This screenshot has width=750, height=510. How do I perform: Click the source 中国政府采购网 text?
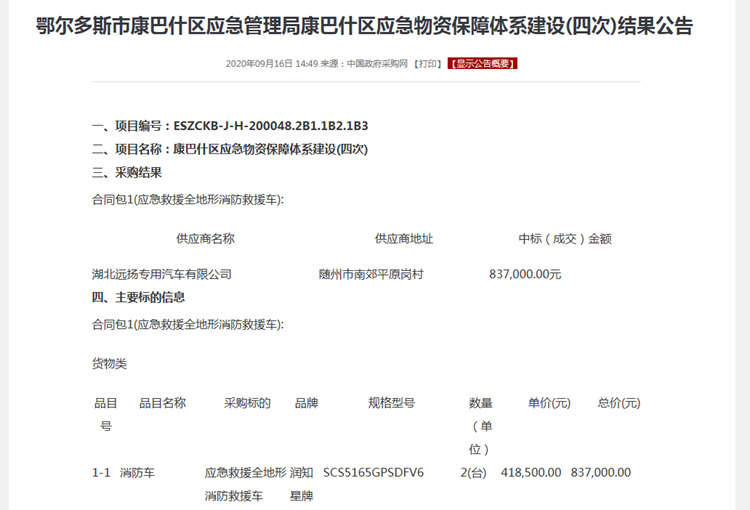coord(377,64)
